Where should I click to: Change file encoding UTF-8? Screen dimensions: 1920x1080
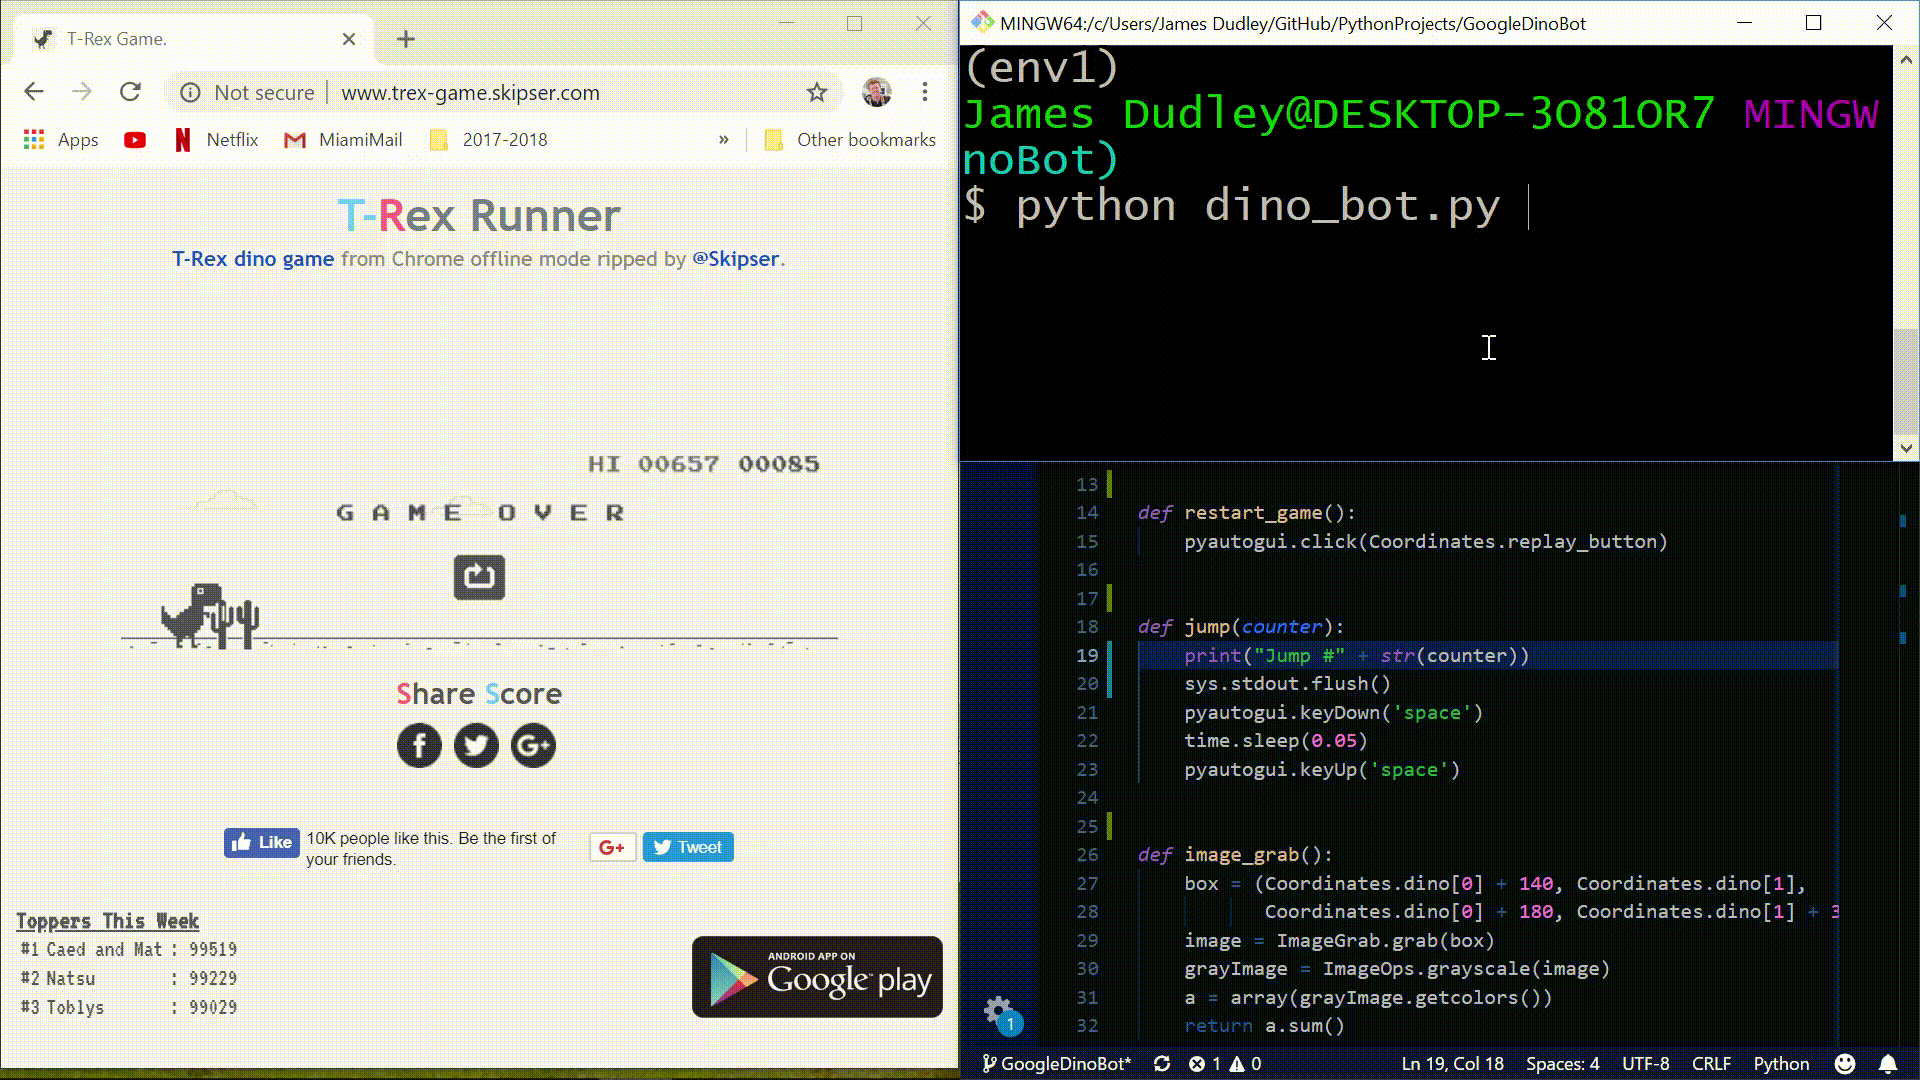point(1645,1064)
